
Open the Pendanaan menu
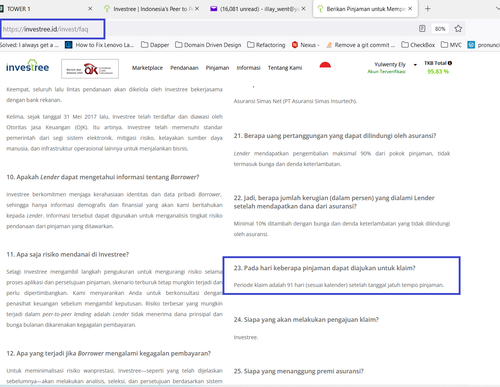(184, 68)
